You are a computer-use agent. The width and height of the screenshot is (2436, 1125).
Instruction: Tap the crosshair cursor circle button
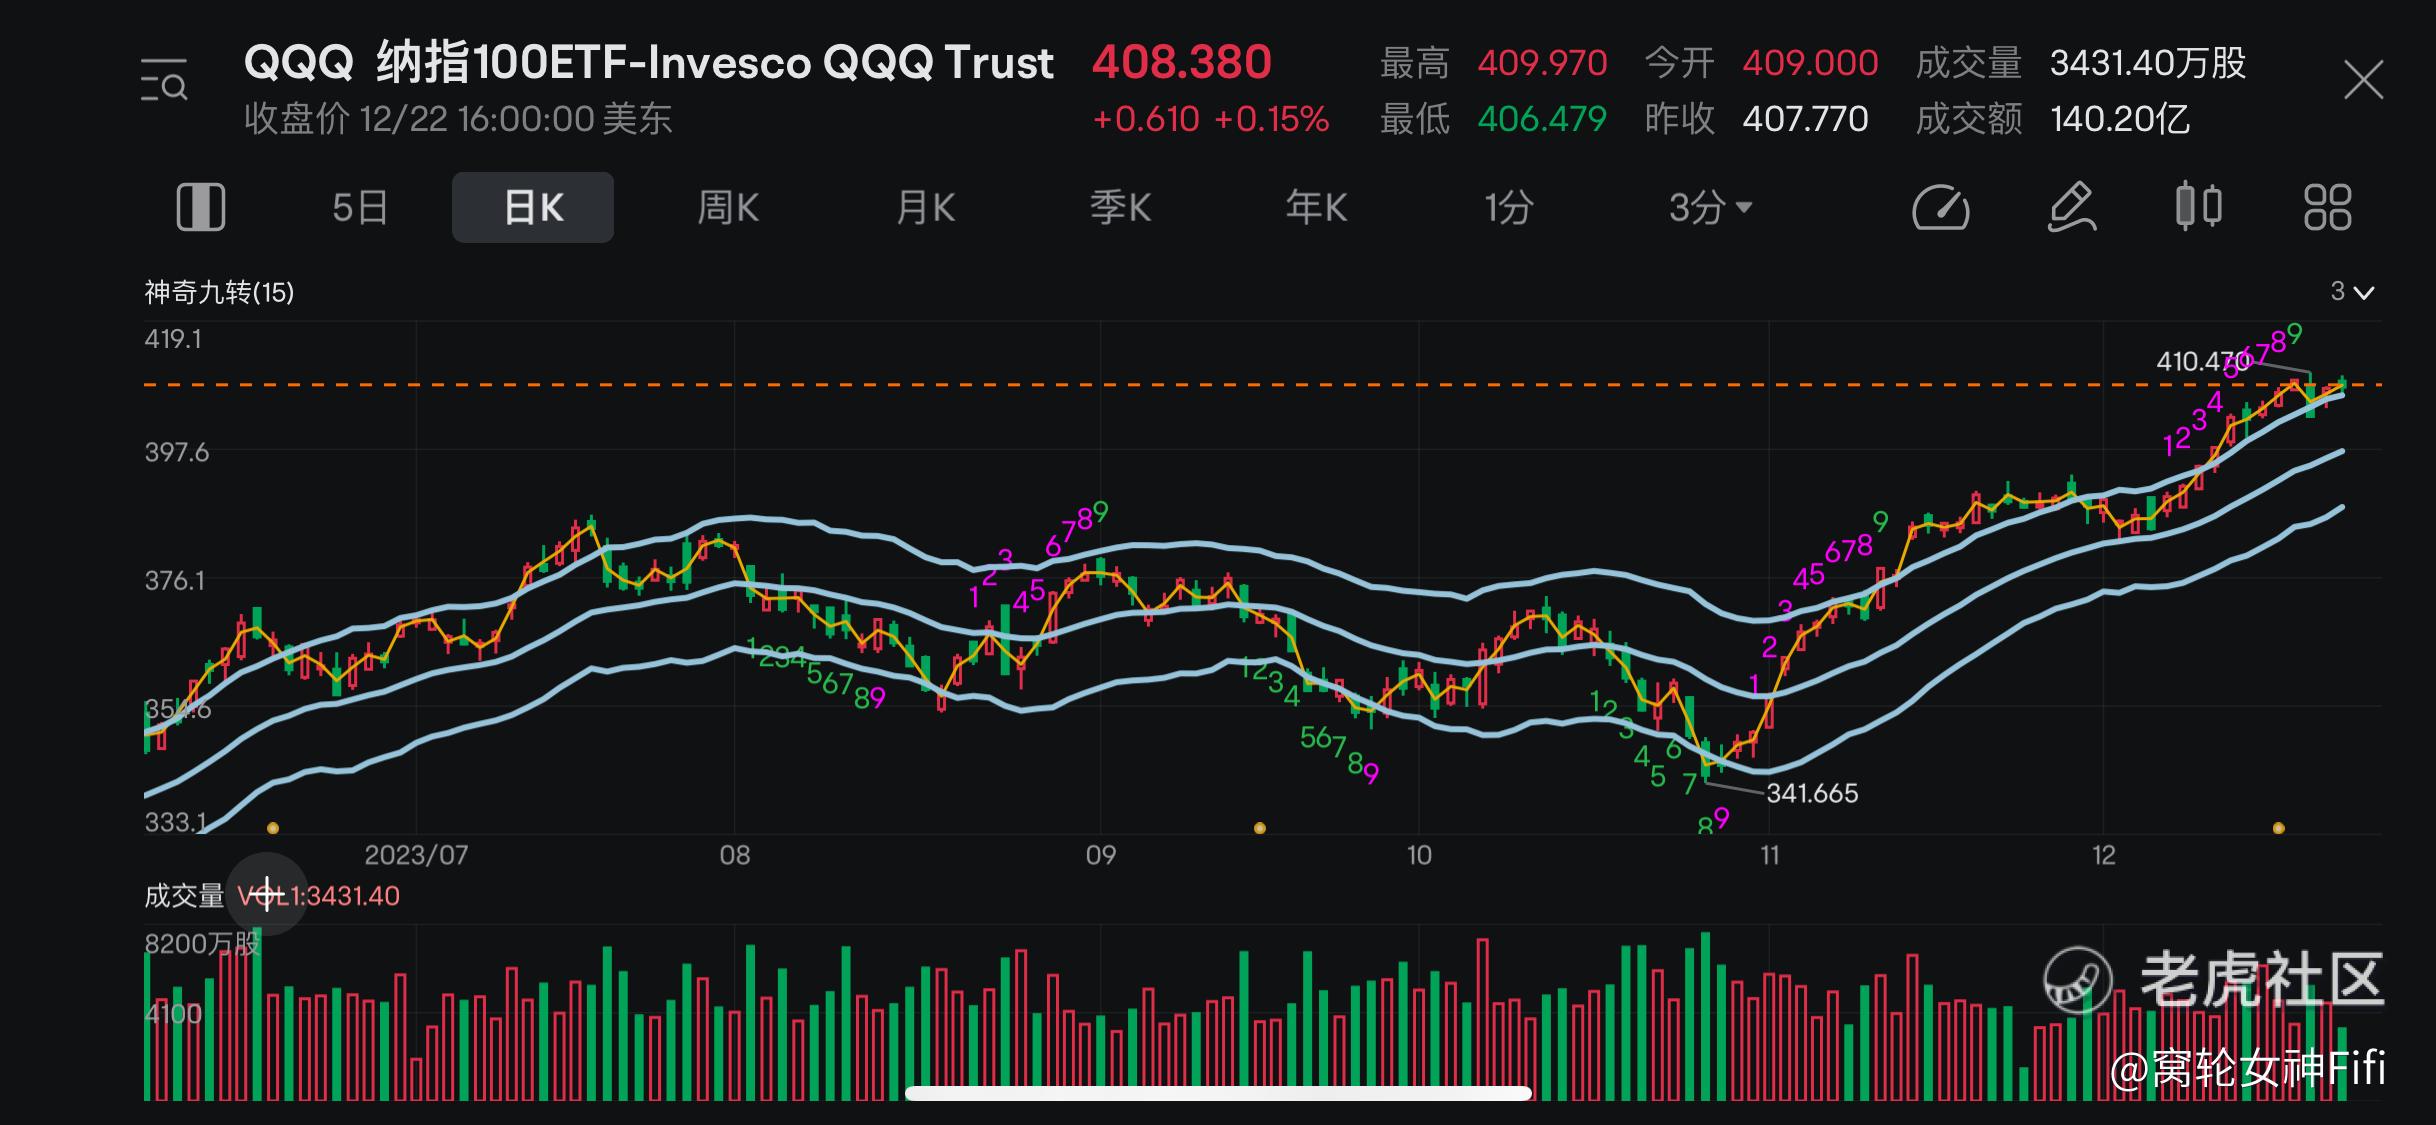267,894
